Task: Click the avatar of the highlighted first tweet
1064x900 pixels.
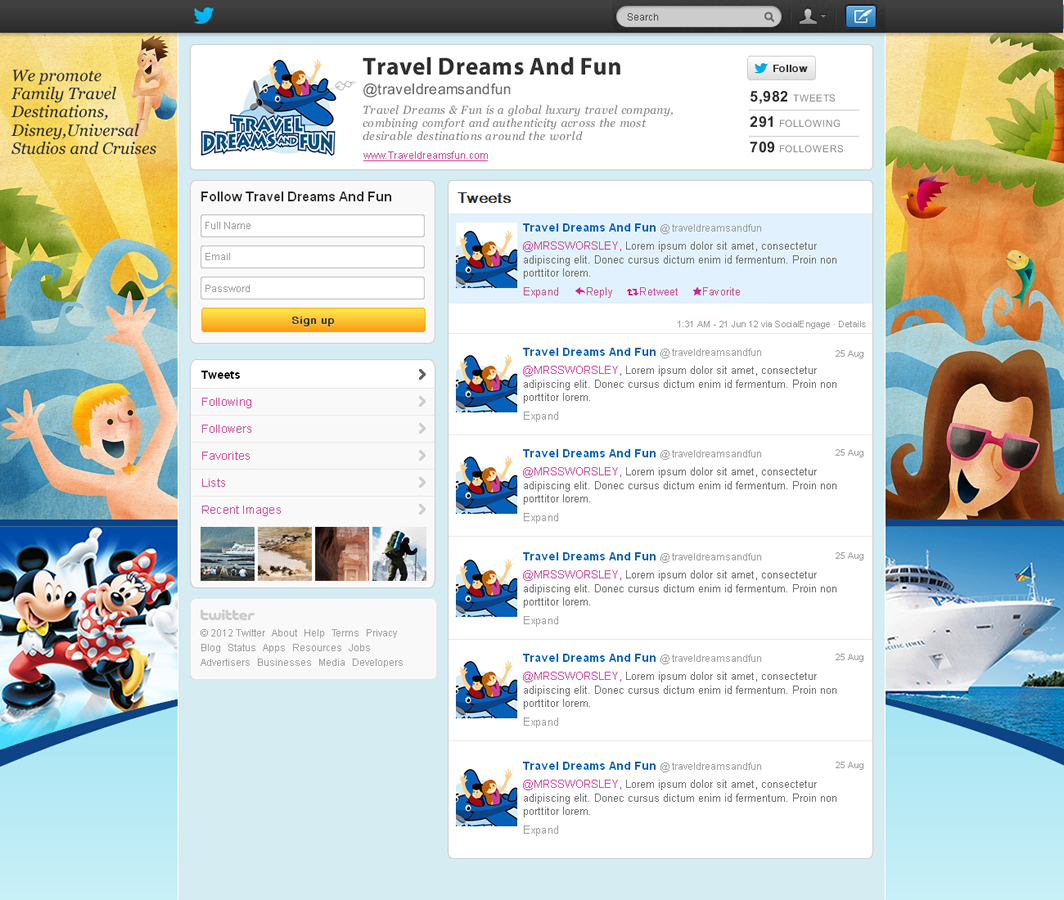Action: [x=486, y=255]
